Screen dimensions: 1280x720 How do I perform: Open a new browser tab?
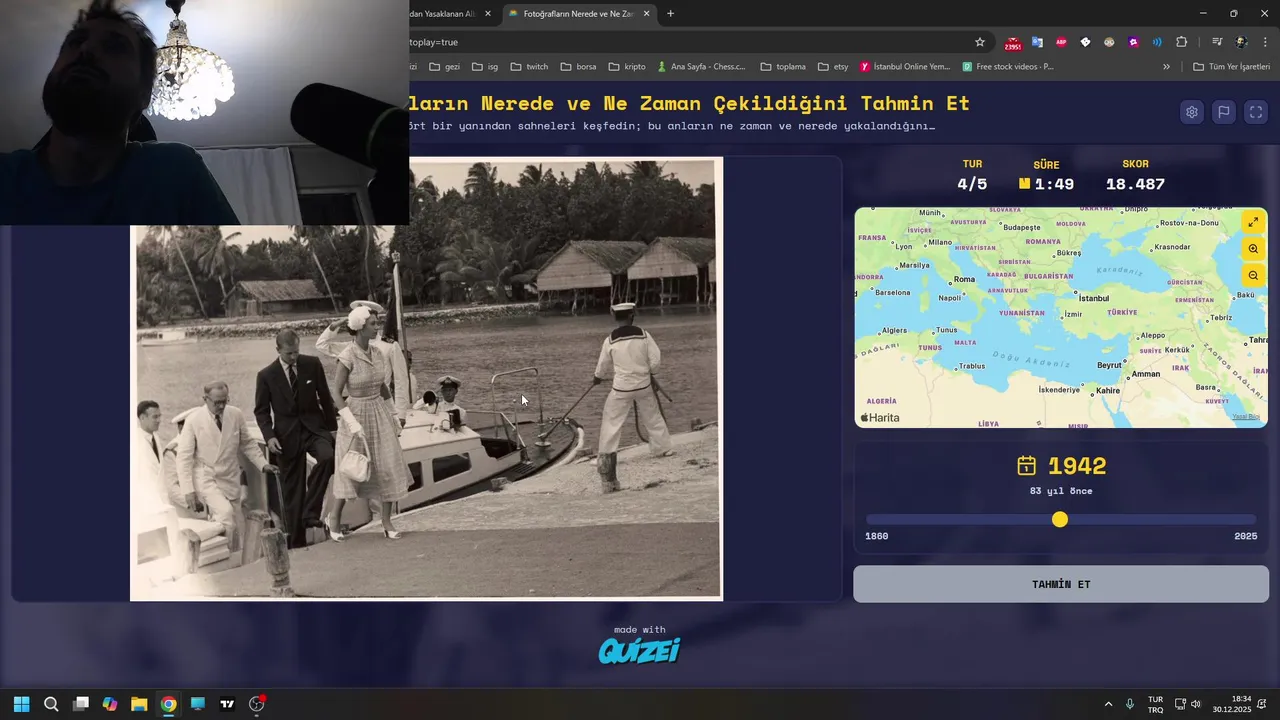tap(670, 14)
